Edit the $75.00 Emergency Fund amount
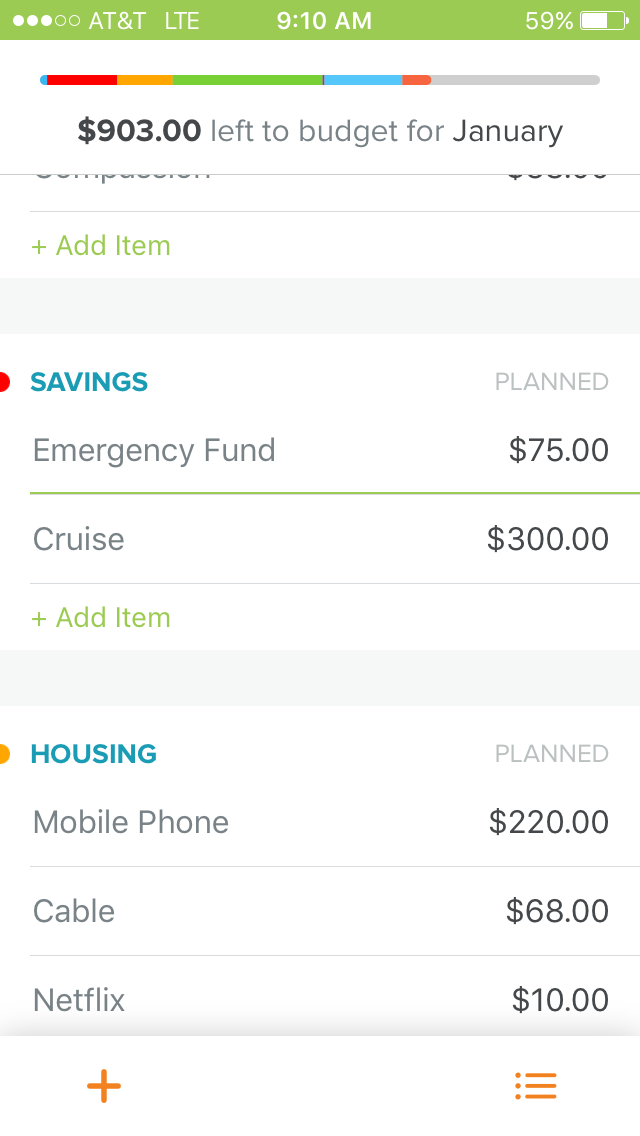 tap(558, 450)
